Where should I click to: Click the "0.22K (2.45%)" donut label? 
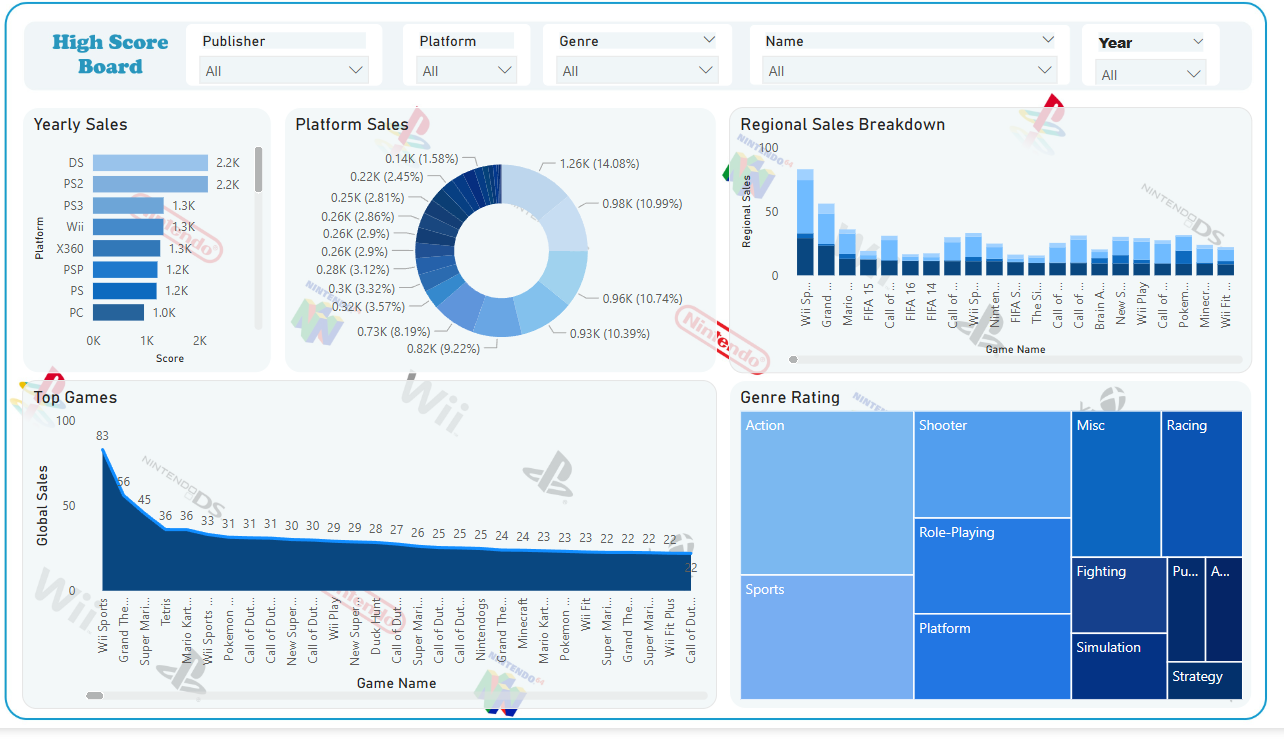click(387, 177)
